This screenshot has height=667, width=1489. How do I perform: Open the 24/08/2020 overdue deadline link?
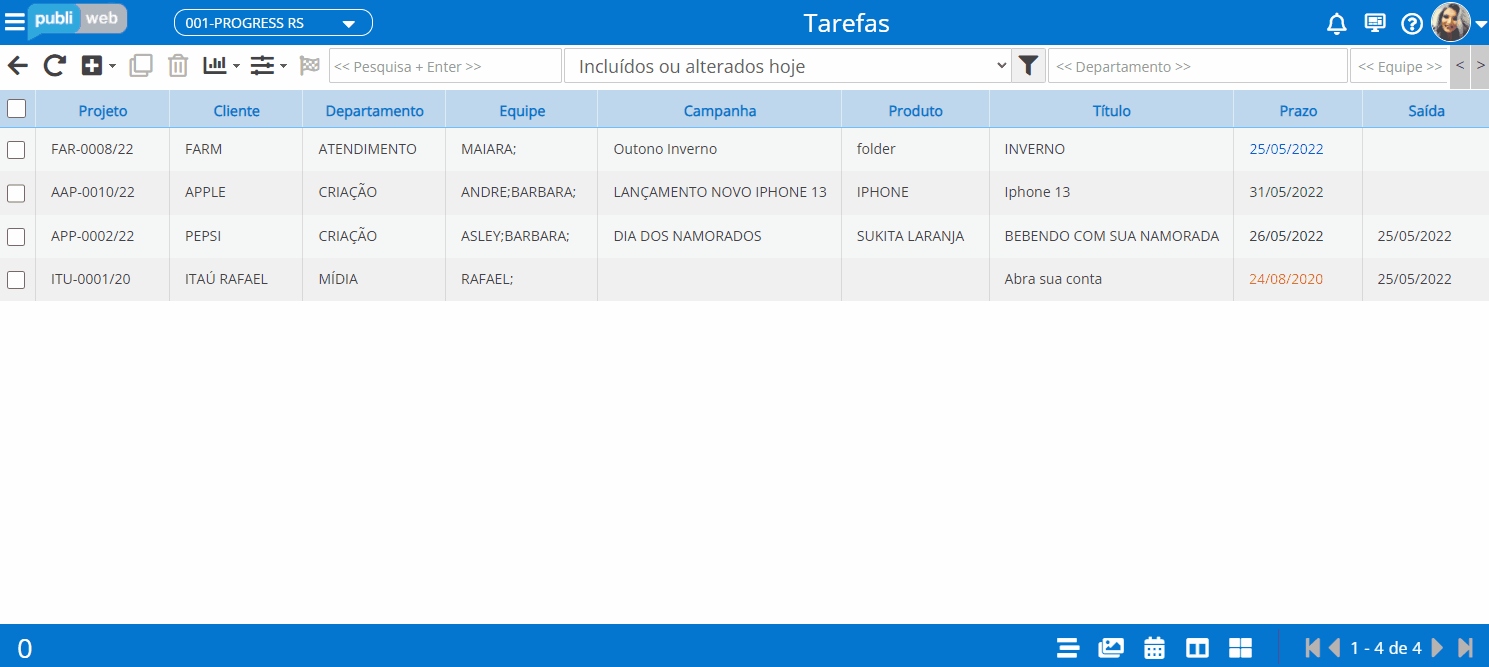1286,279
